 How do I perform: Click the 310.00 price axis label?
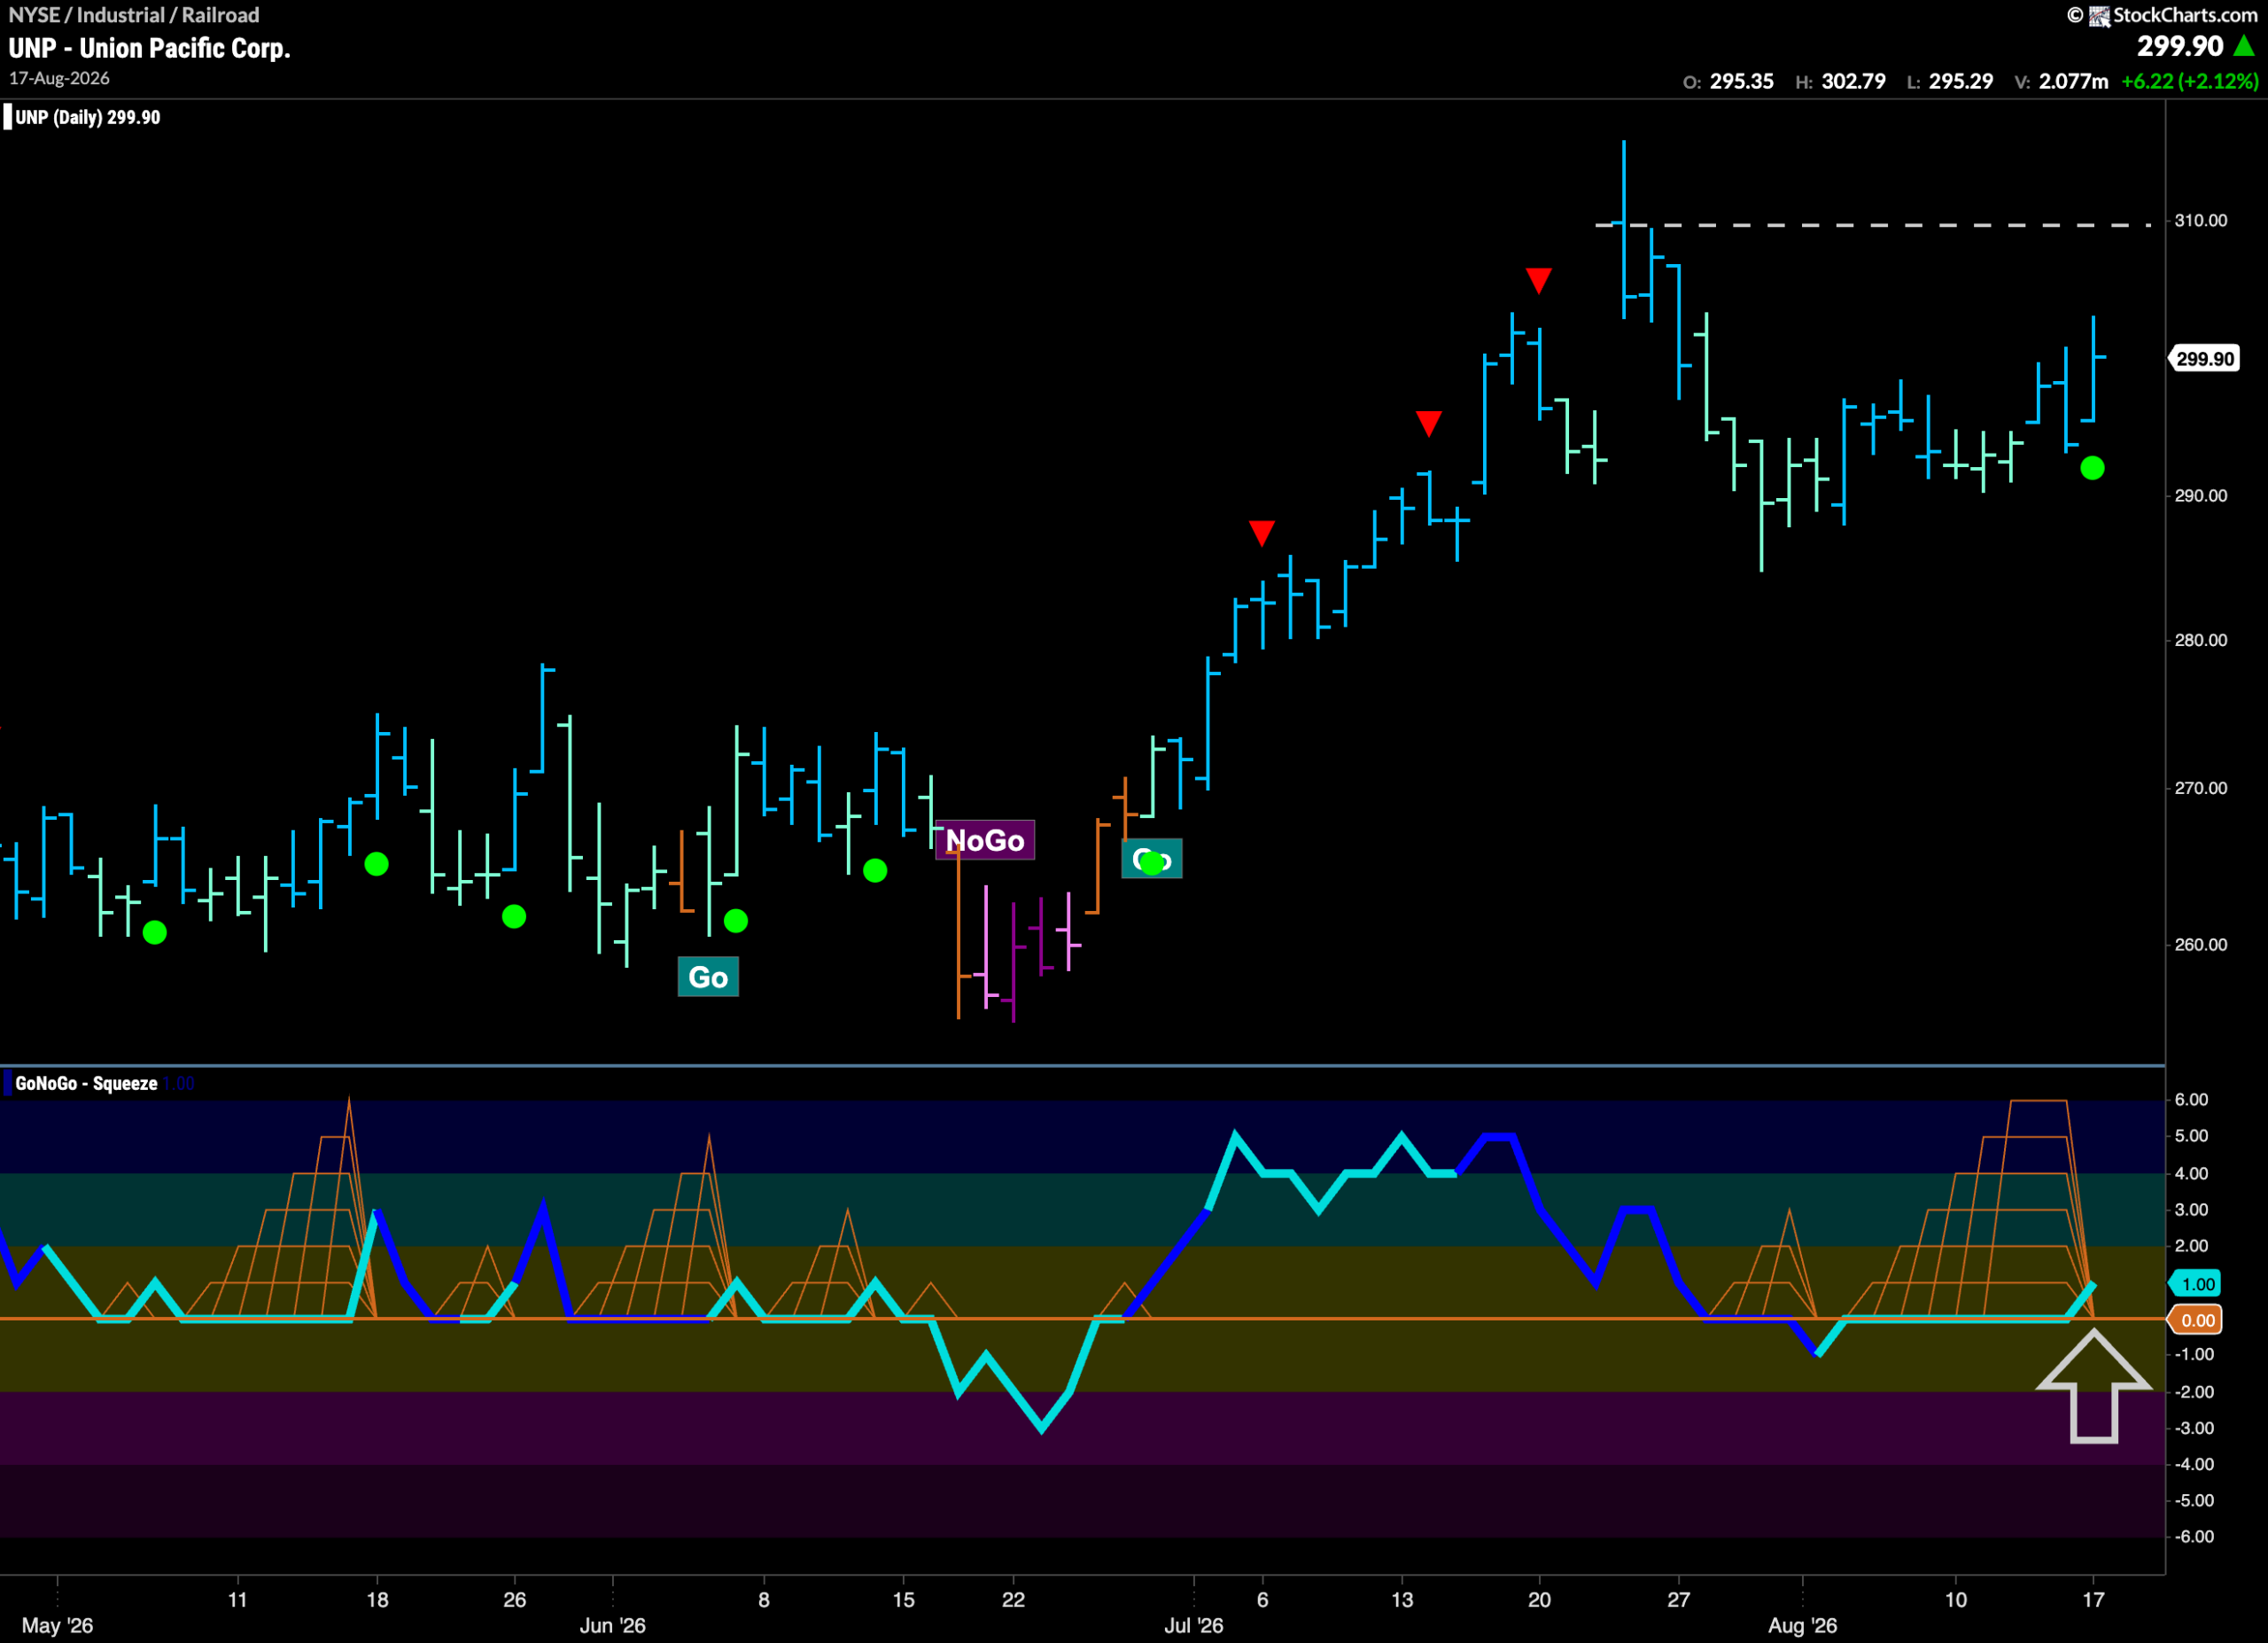[2201, 221]
